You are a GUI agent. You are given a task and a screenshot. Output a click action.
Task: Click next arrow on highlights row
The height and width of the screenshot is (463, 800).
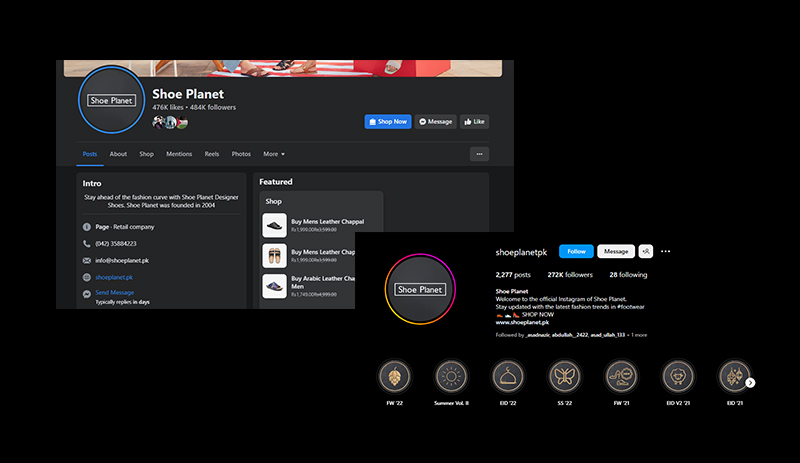750,382
